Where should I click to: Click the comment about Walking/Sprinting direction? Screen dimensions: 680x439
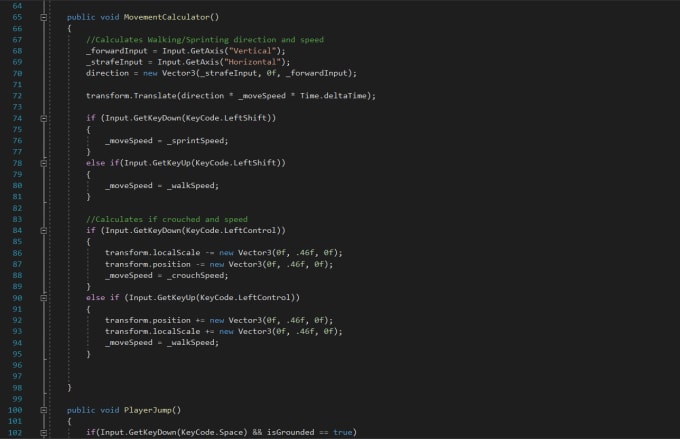205,40
